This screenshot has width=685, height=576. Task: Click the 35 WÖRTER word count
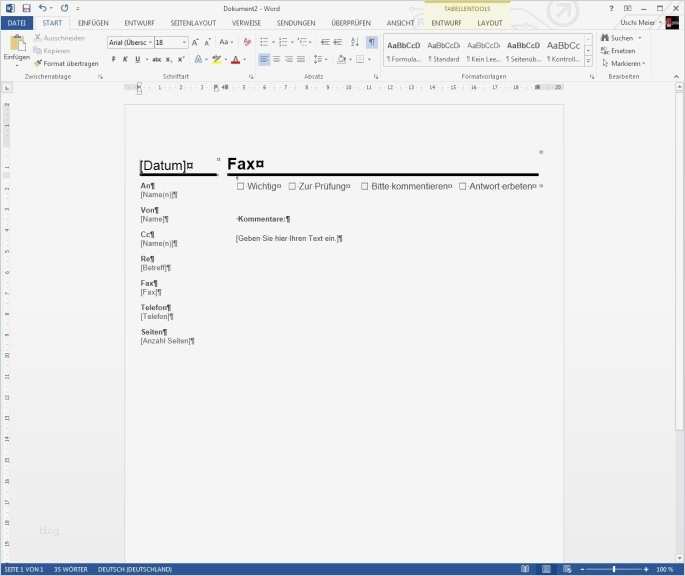[x=71, y=569]
